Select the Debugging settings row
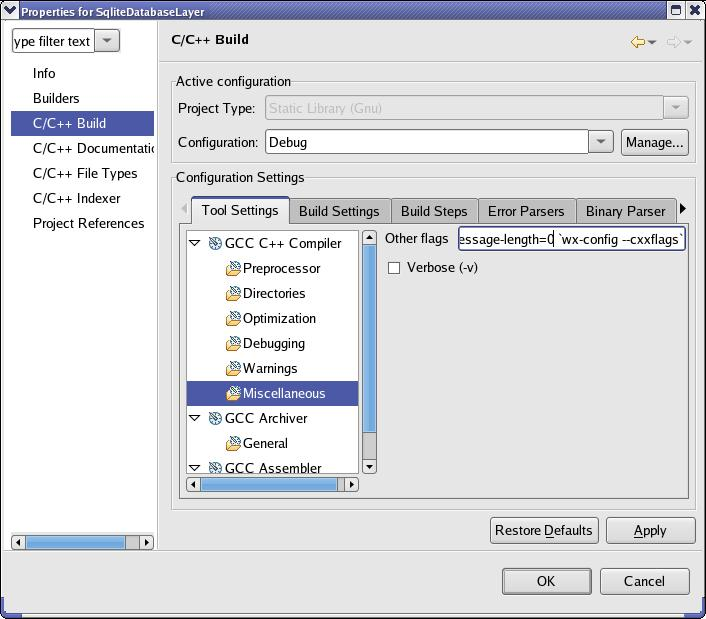 [x=274, y=343]
